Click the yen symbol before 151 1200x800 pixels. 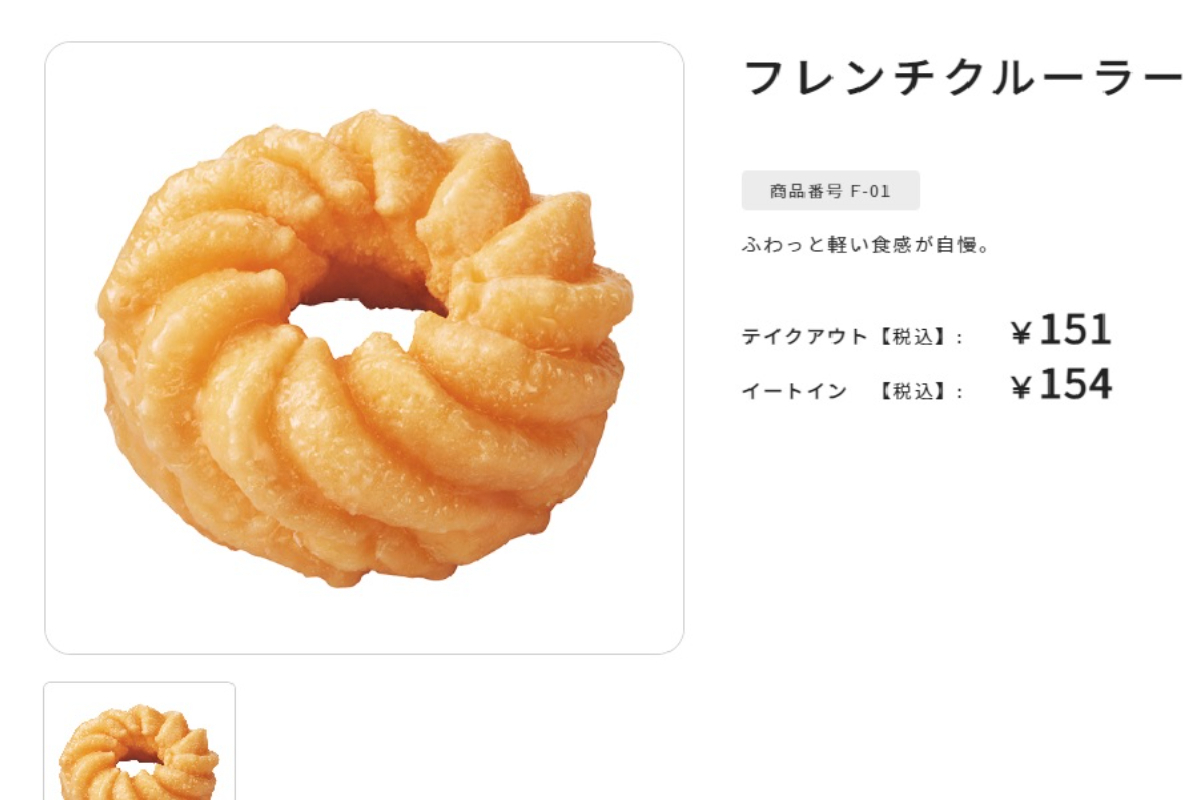[1020, 333]
